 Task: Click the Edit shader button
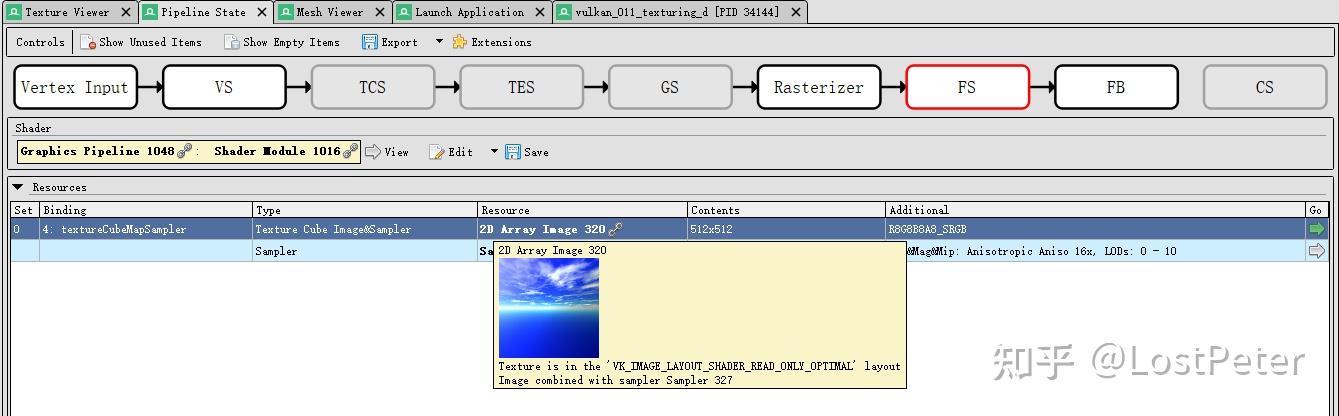[x=451, y=152]
